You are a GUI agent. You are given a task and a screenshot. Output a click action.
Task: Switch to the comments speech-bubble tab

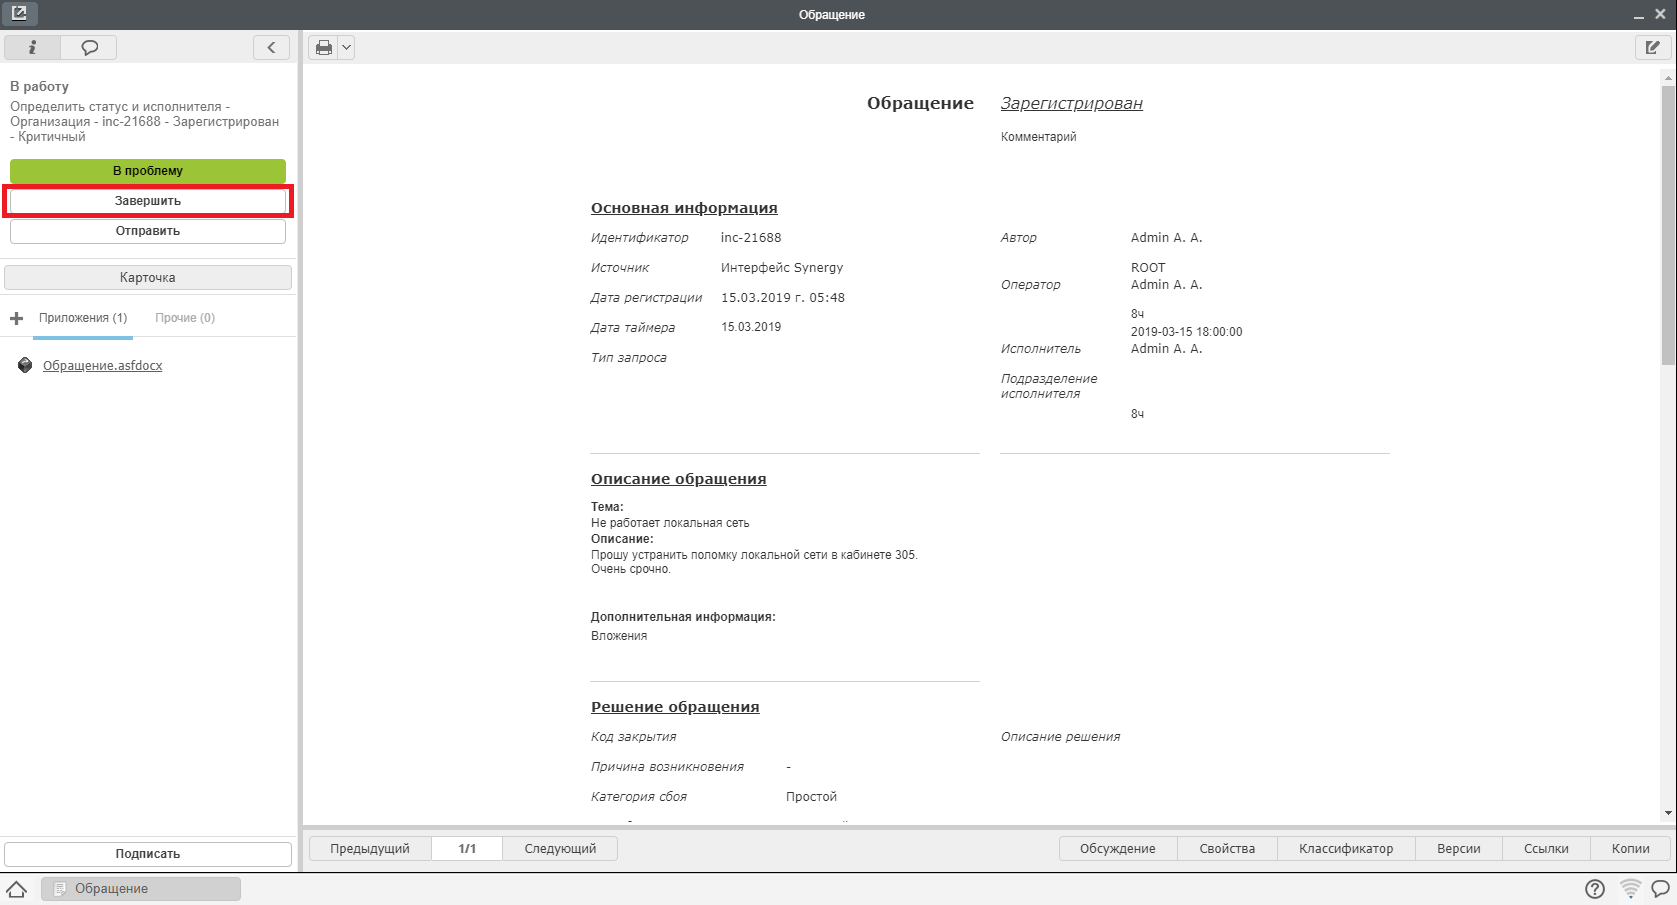pyautogui.click(x=89, y=47)
